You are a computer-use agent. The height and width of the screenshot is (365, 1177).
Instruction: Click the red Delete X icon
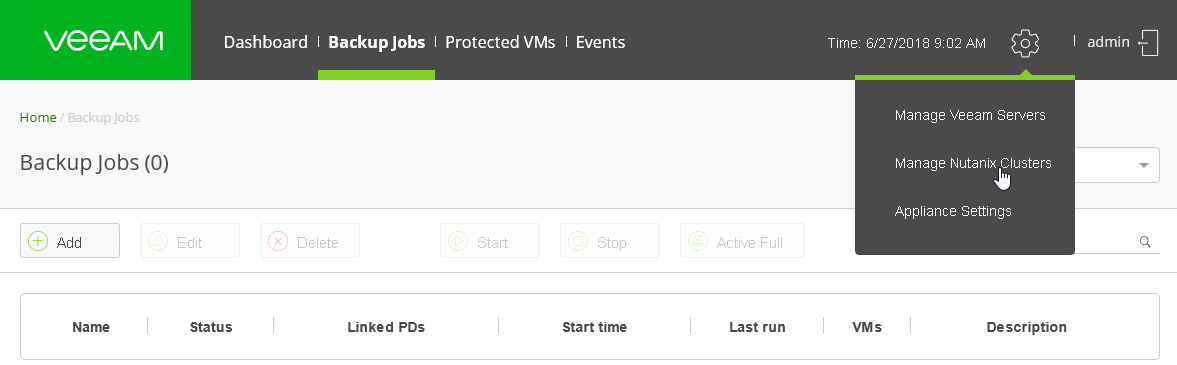tap(278, 241)
